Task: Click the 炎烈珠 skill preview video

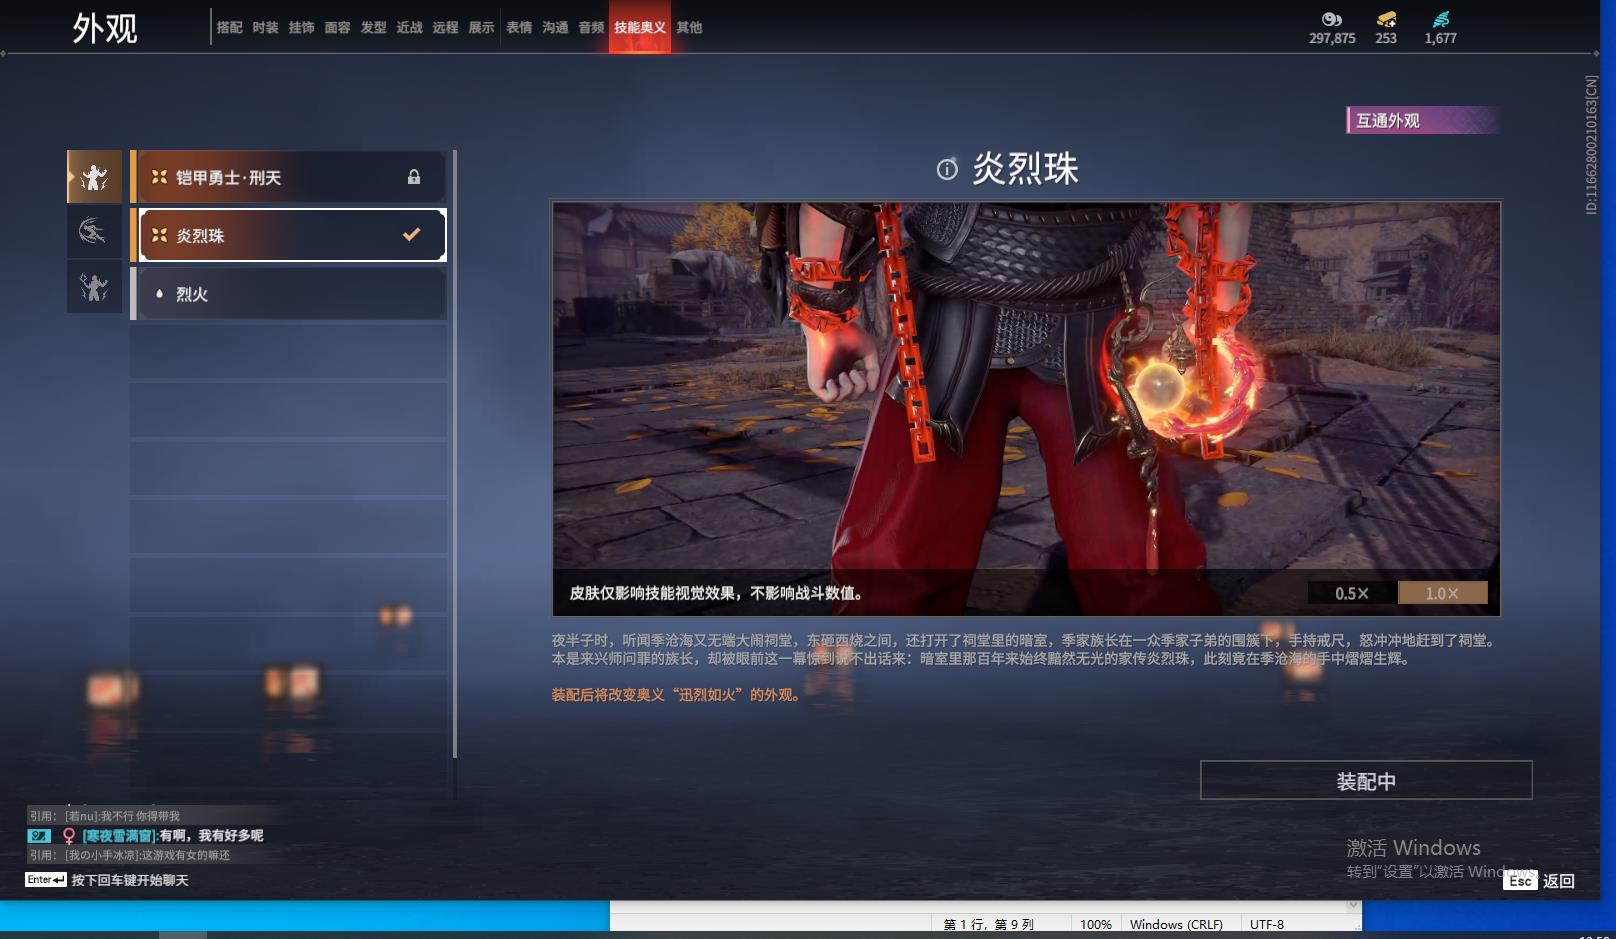Action: tap(1026, 409)
